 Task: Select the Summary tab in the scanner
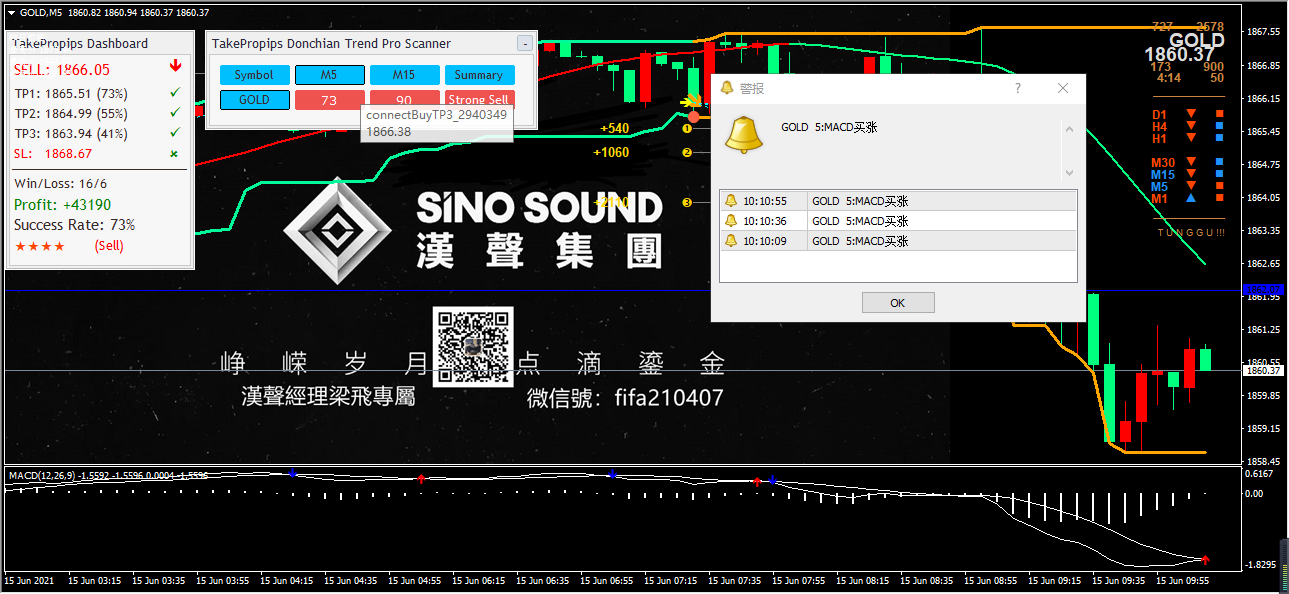pyautogui.click(x=479, y=74)
